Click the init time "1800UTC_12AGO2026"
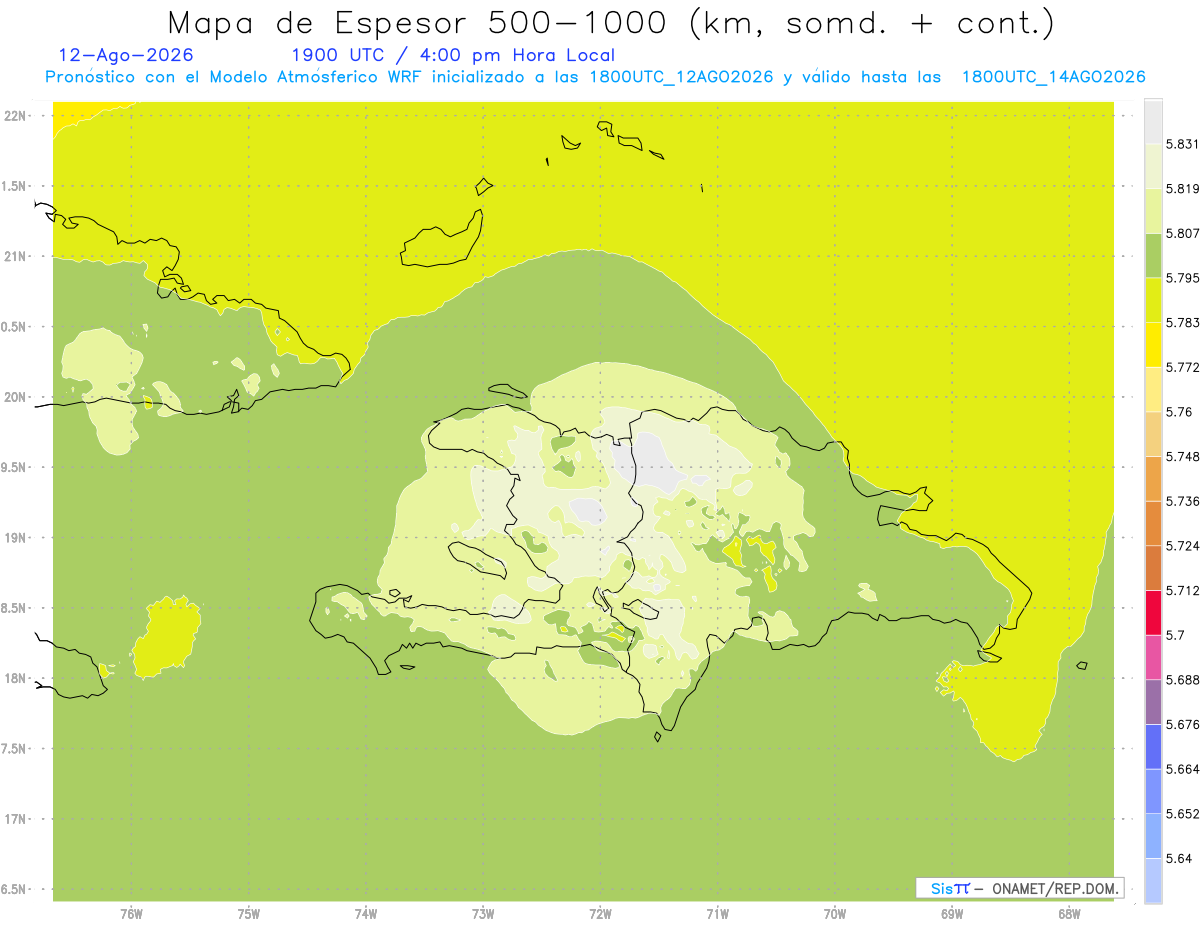Screen dimensions: 1200x927 [x=681, y=77]
